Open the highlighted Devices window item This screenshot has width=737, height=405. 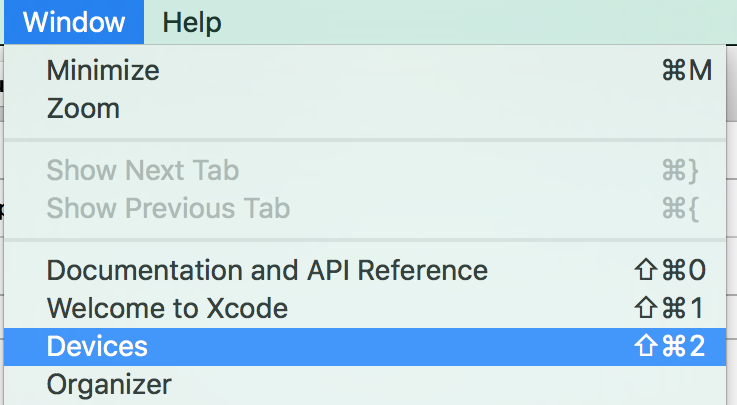[x=97, y=346]
